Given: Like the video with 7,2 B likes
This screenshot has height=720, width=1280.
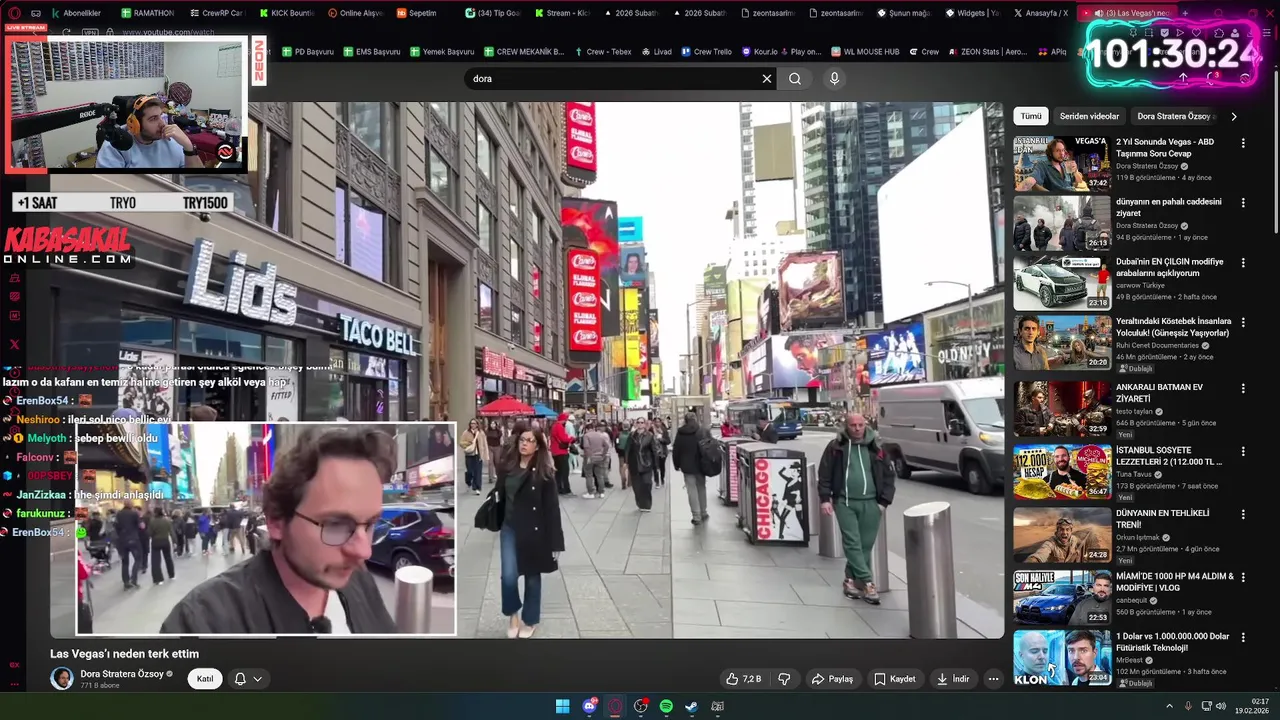Looking at the screenshot, I should coord(743,679).
